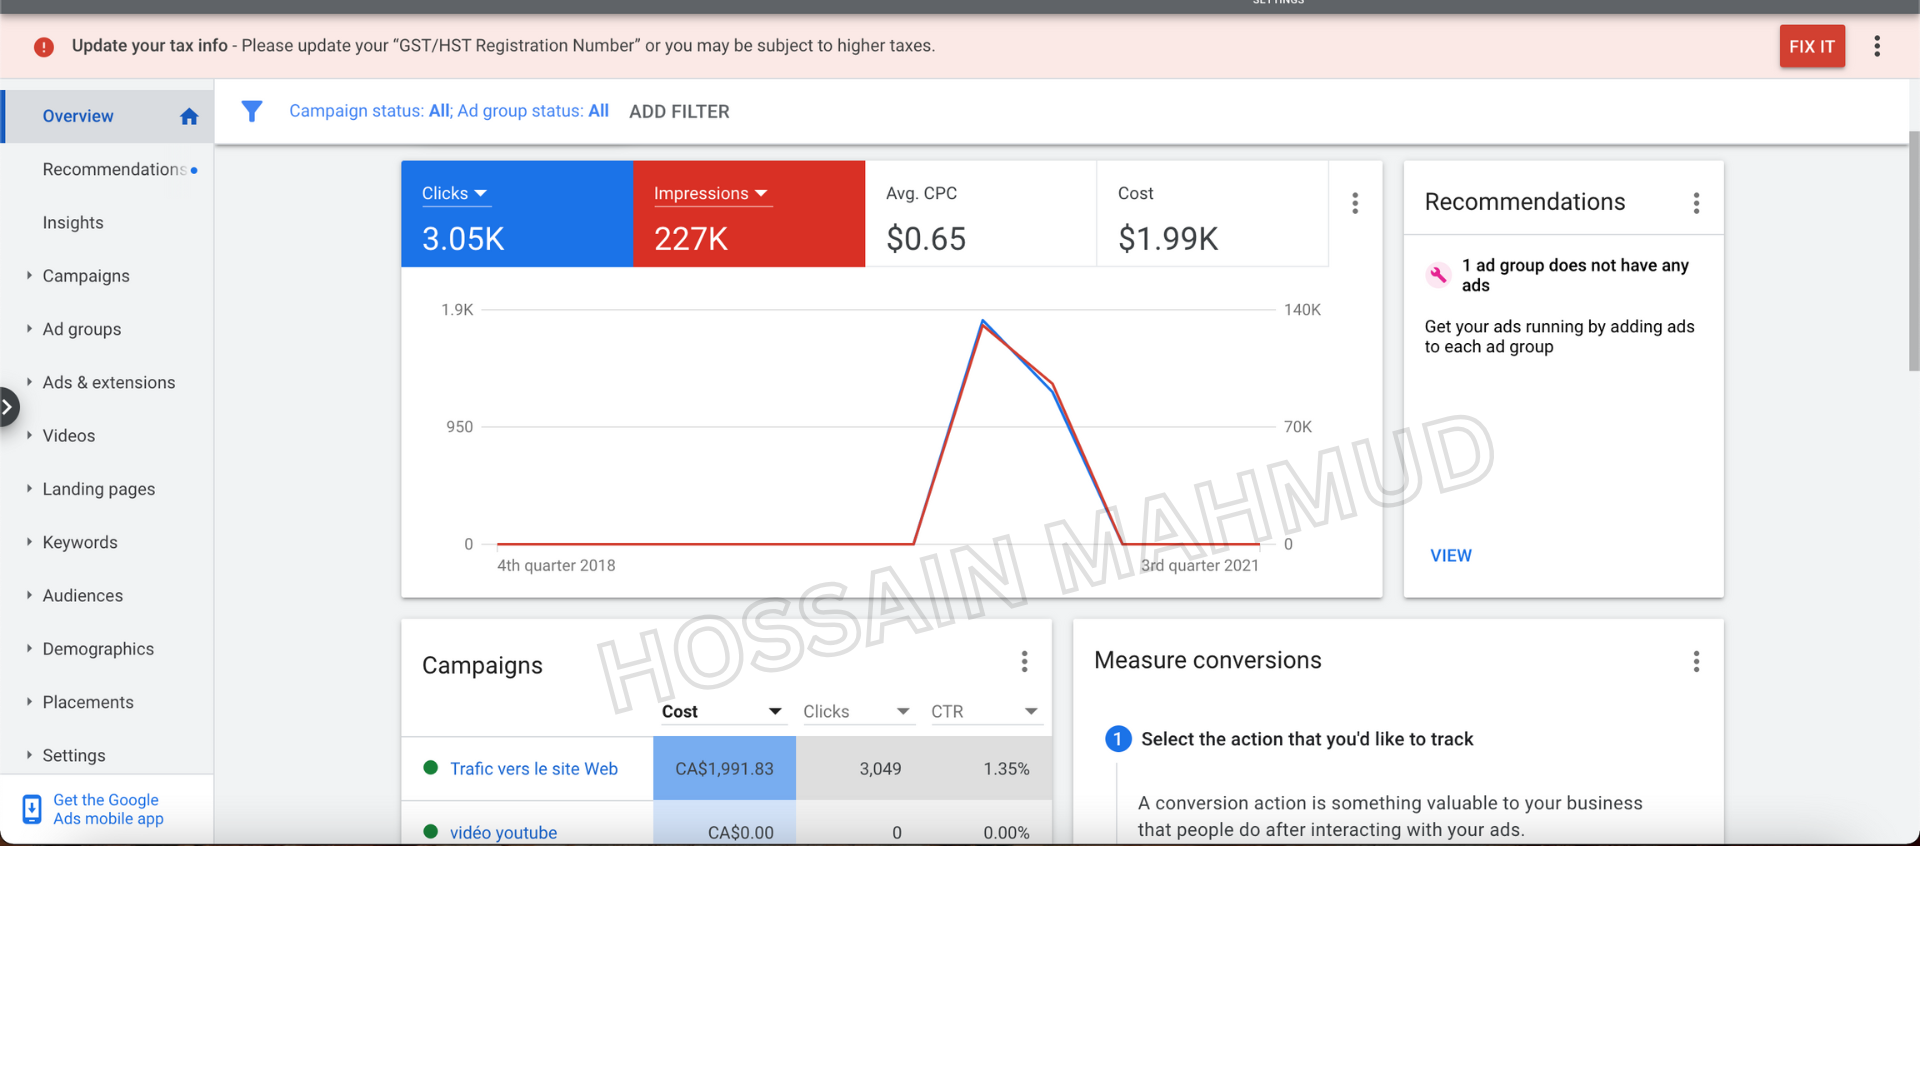Screen dimensions: 1920x1080
Task: Select the Cost $1.99K metric tile
Action: pyautogui.click(x=1213, y=214)
